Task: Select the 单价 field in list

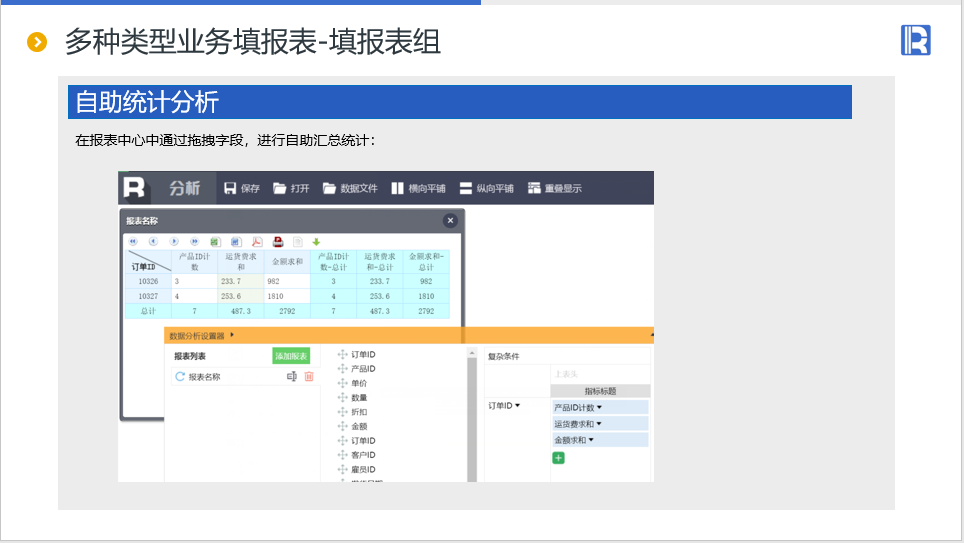Action: 358,383
